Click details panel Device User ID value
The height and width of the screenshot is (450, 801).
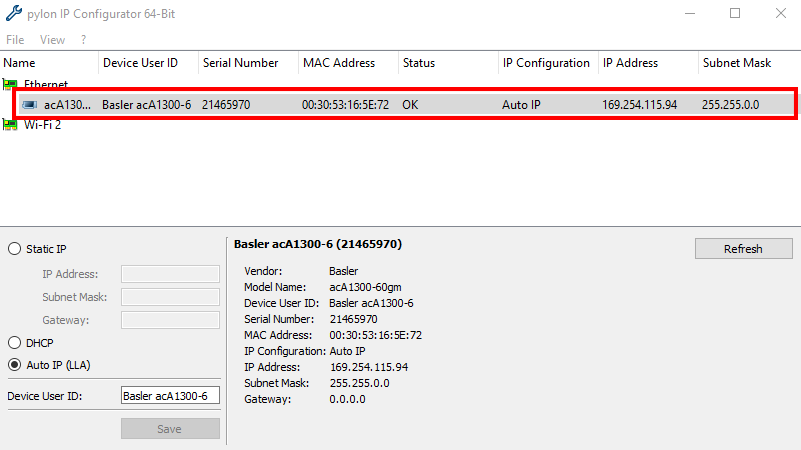click(371, 303)
